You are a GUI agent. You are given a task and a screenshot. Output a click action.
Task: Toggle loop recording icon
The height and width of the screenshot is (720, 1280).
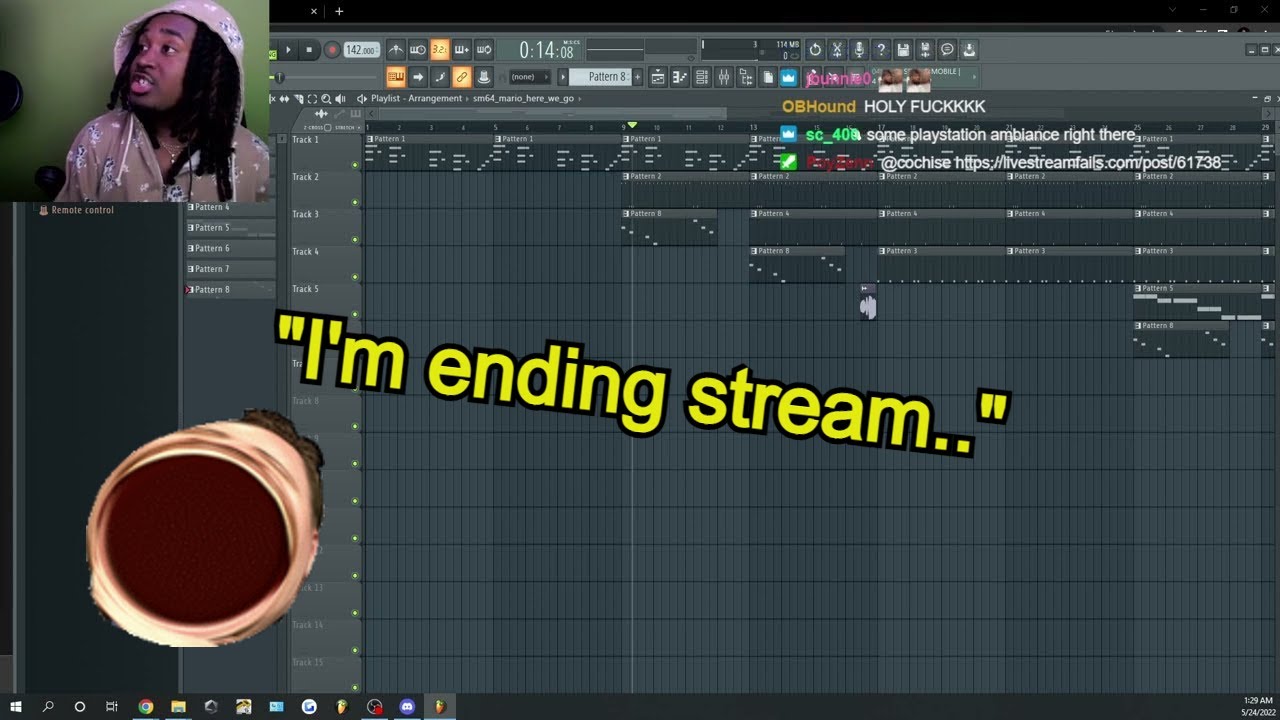[x=484, y=50]
